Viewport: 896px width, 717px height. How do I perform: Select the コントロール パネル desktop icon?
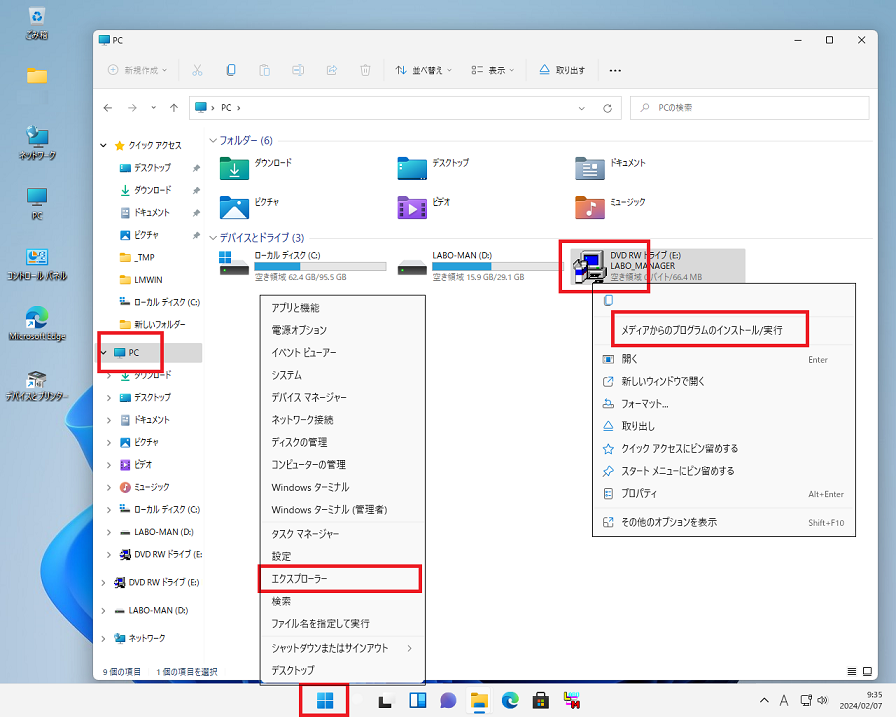37,265
